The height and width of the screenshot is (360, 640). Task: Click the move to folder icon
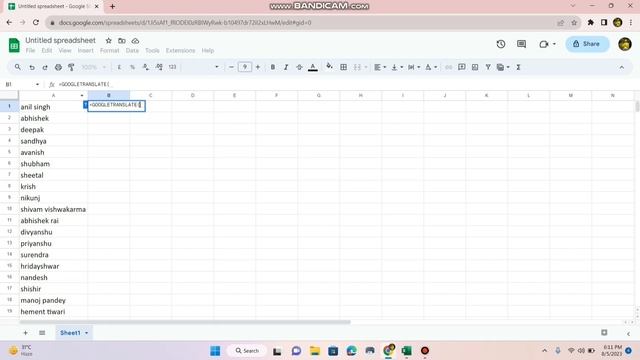pos(122,40)
